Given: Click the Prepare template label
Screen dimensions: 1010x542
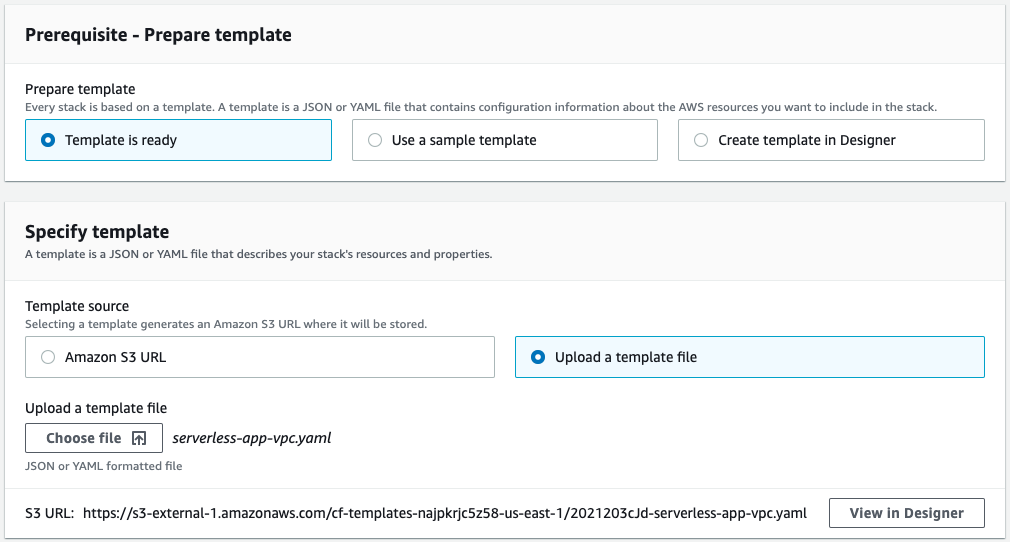Looking at the screenshot, I should click(x=81, y=89).
